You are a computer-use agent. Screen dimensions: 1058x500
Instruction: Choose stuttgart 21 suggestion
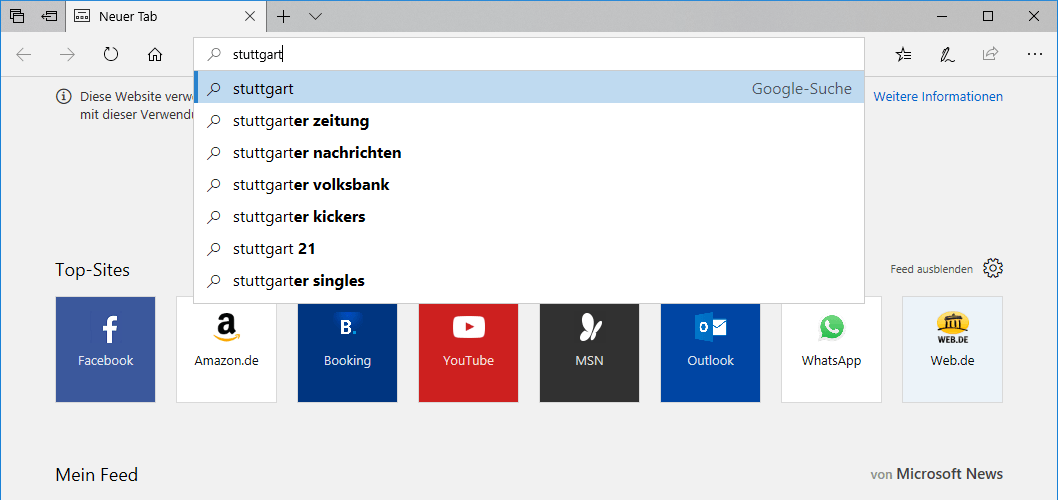click(x=528, y=248)
